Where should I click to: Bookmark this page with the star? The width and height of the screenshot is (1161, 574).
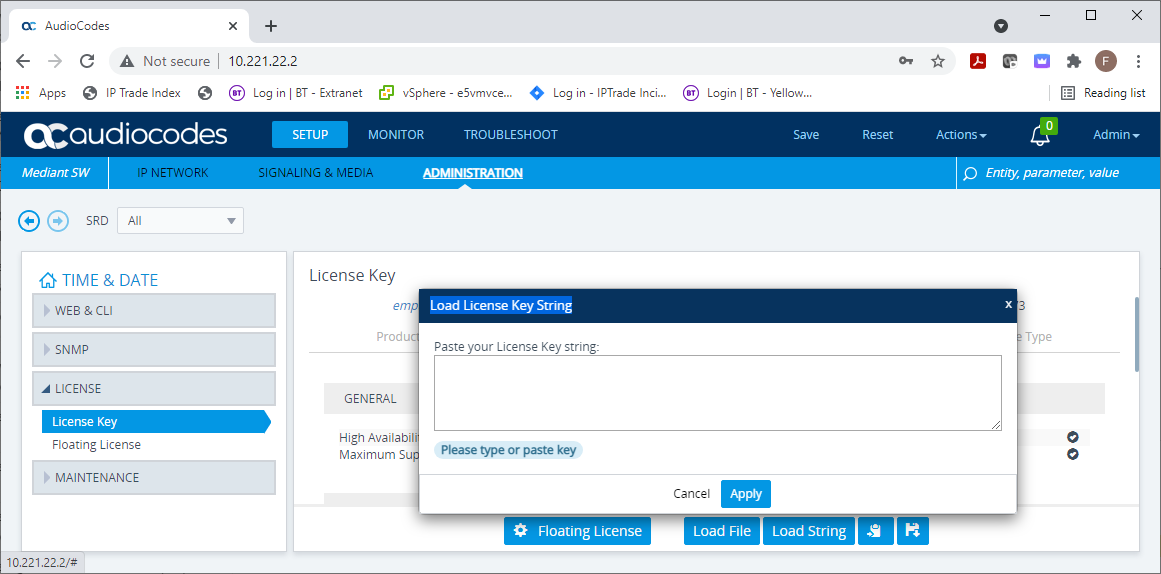pyautogui.click(x=937, y=61)
